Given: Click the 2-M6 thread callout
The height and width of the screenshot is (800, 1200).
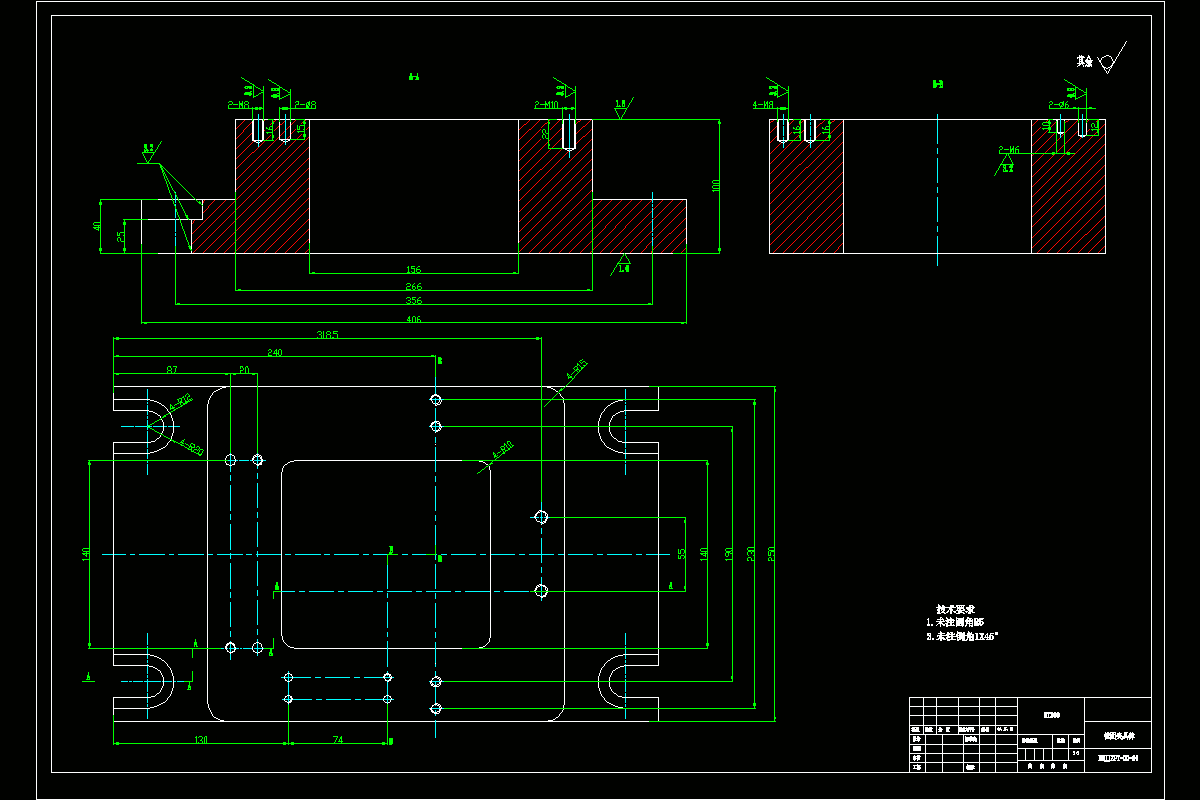Looking at the screenshot, I should 1009,150.
